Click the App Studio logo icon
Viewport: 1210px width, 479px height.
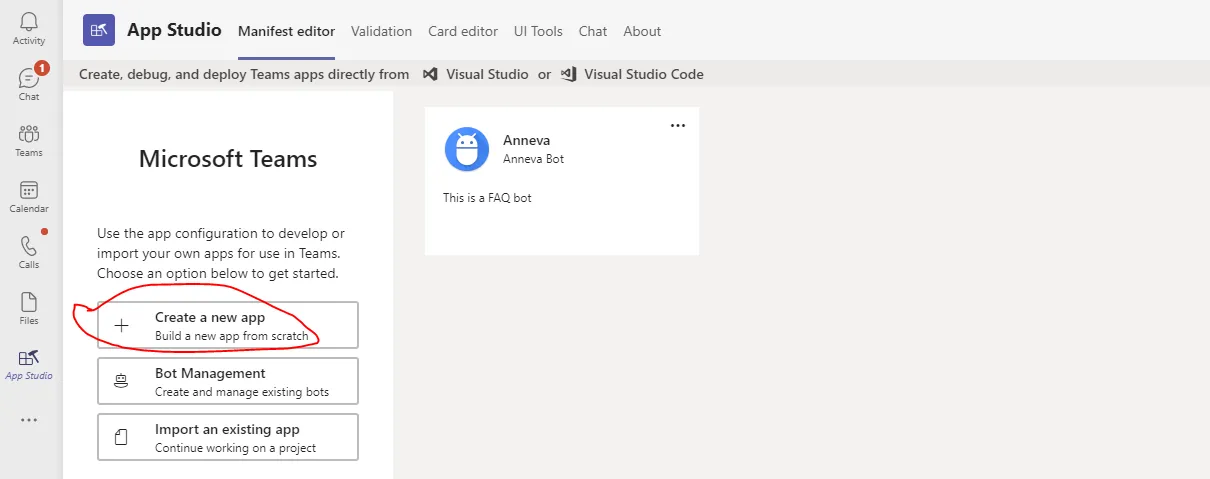click(x=99, y=31)
